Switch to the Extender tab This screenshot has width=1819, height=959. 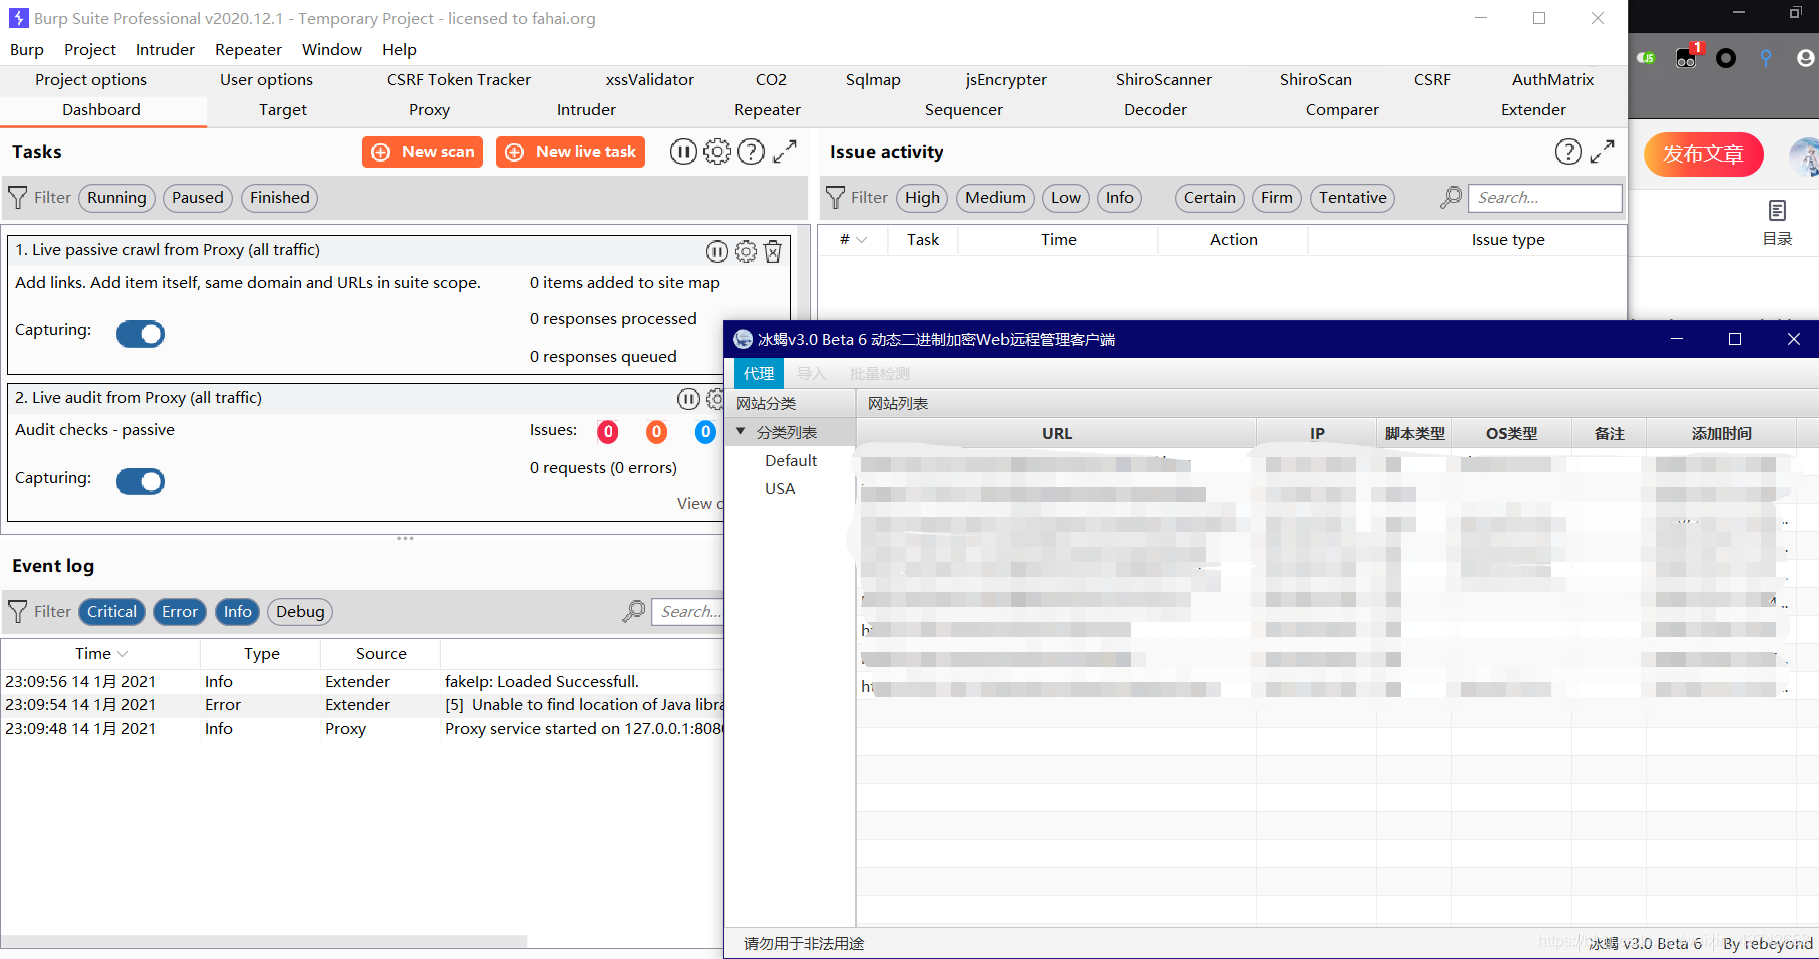point(1533,110)
